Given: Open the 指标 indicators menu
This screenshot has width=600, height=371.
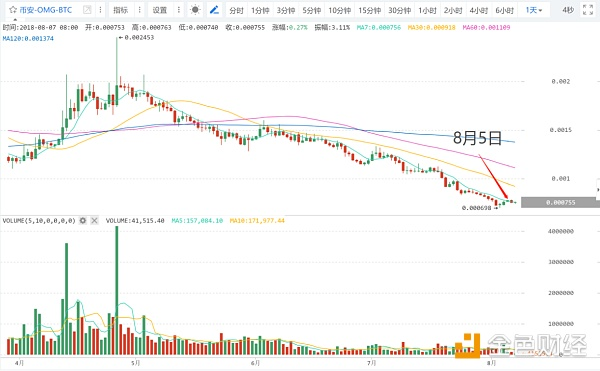Looking at the screenshot, I should point(121,10).
